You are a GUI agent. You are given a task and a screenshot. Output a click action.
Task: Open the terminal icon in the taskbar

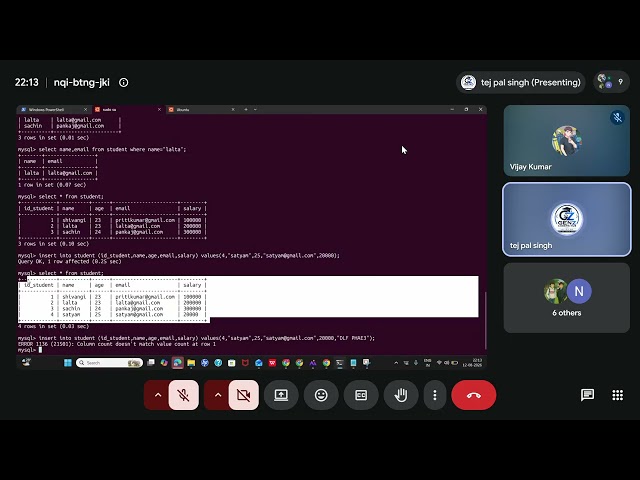tap(340, 362)
